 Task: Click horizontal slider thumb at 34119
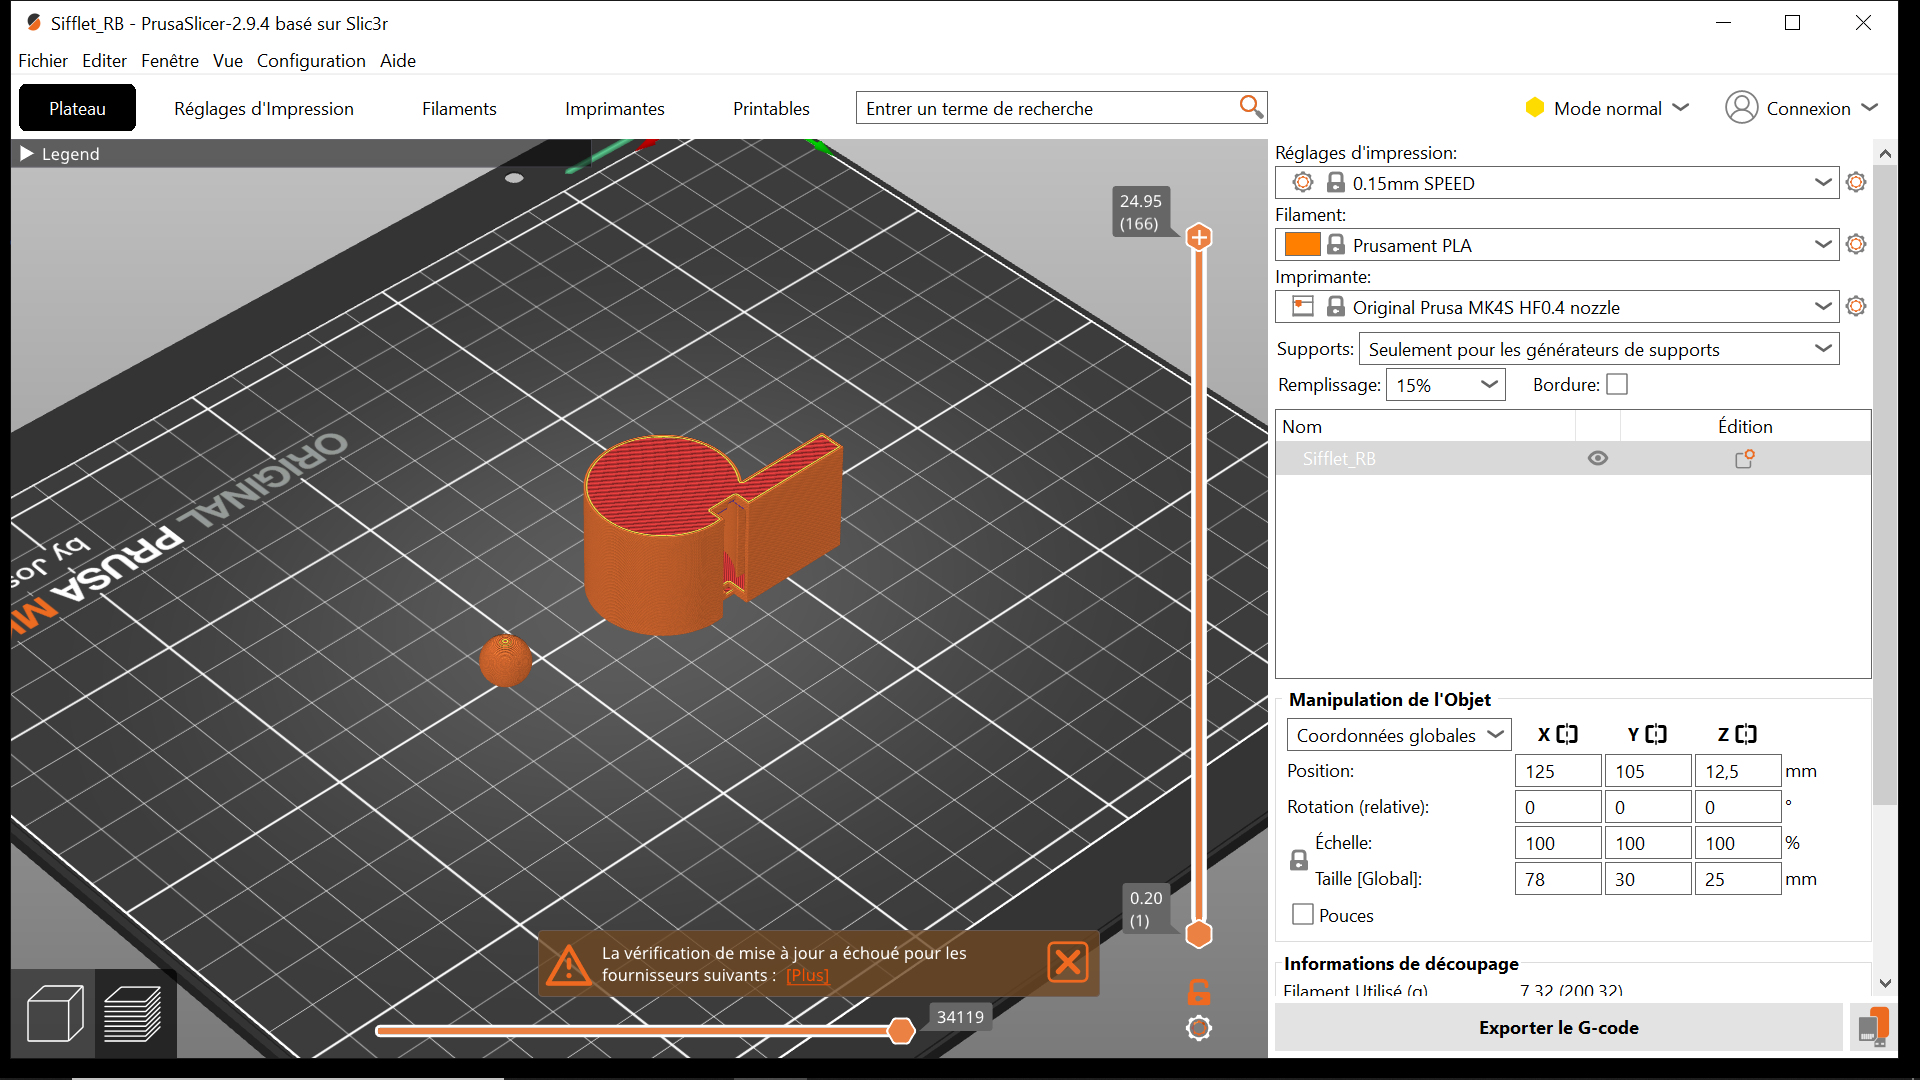pos(901,1031)
